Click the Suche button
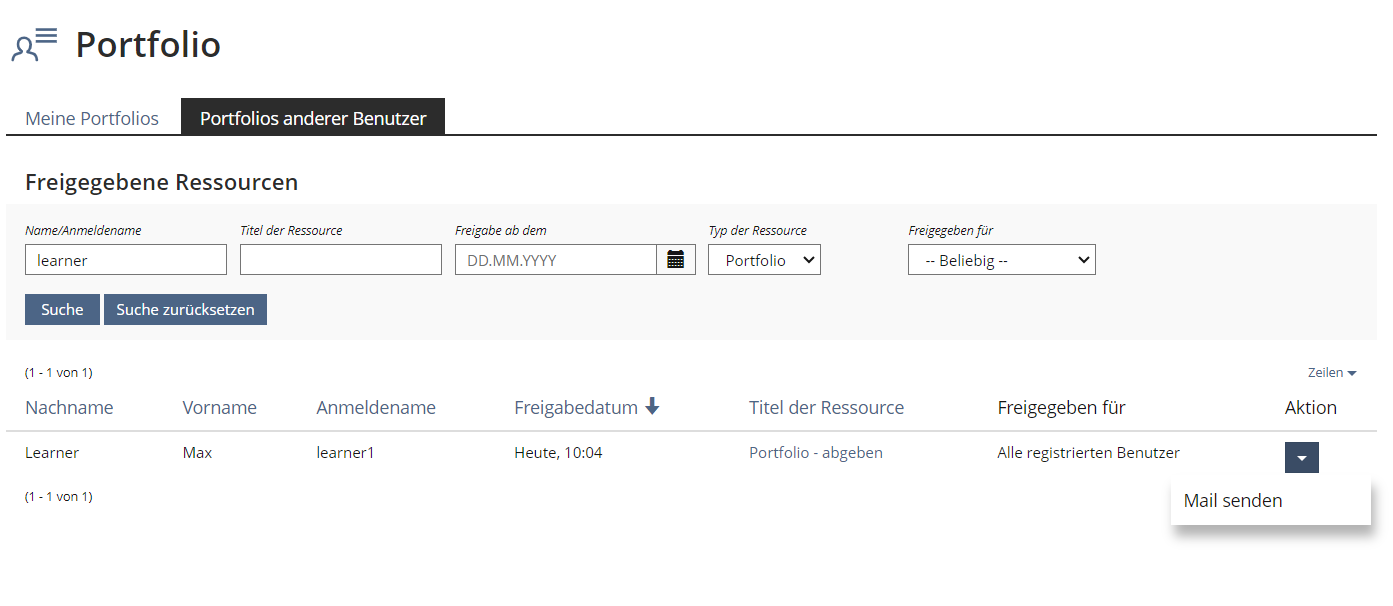 tap(62, 310)
